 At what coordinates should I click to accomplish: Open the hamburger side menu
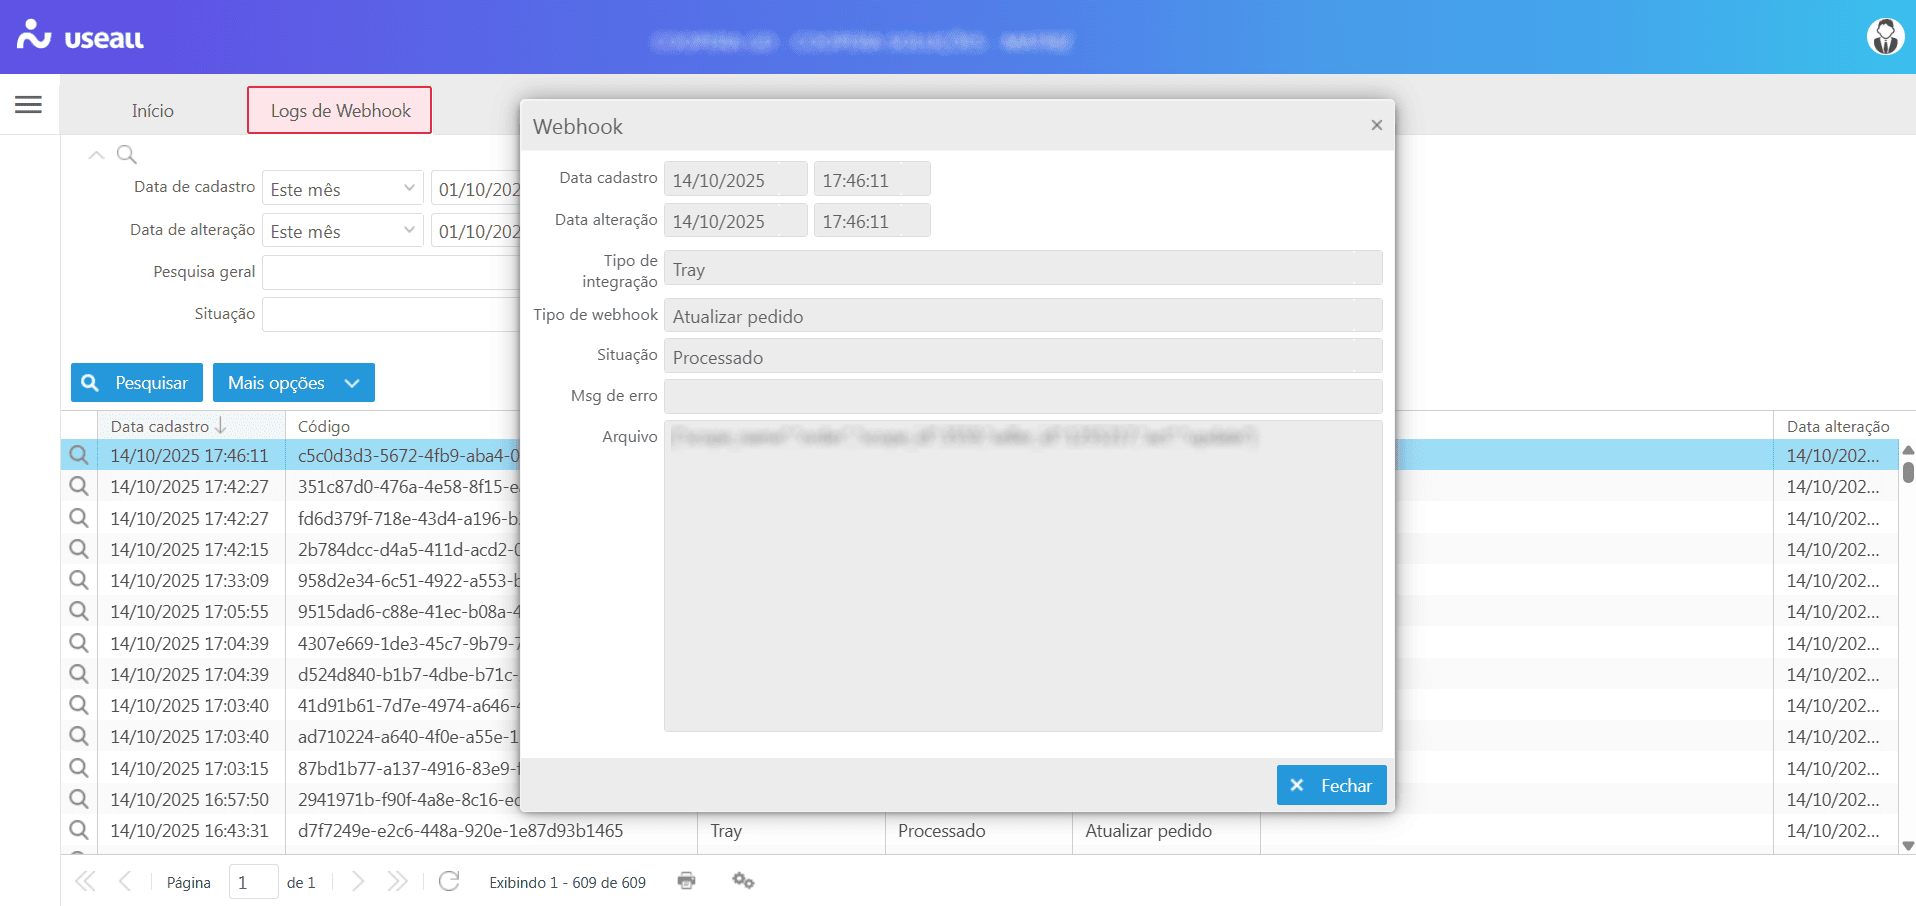point(28,104)
